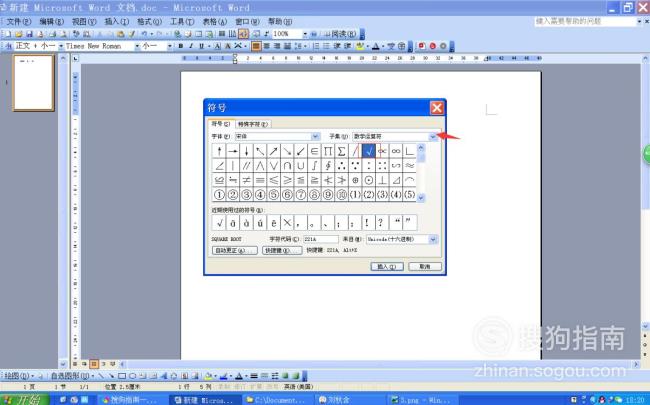Open the 编辑 Edit menu

click(51, 22)
